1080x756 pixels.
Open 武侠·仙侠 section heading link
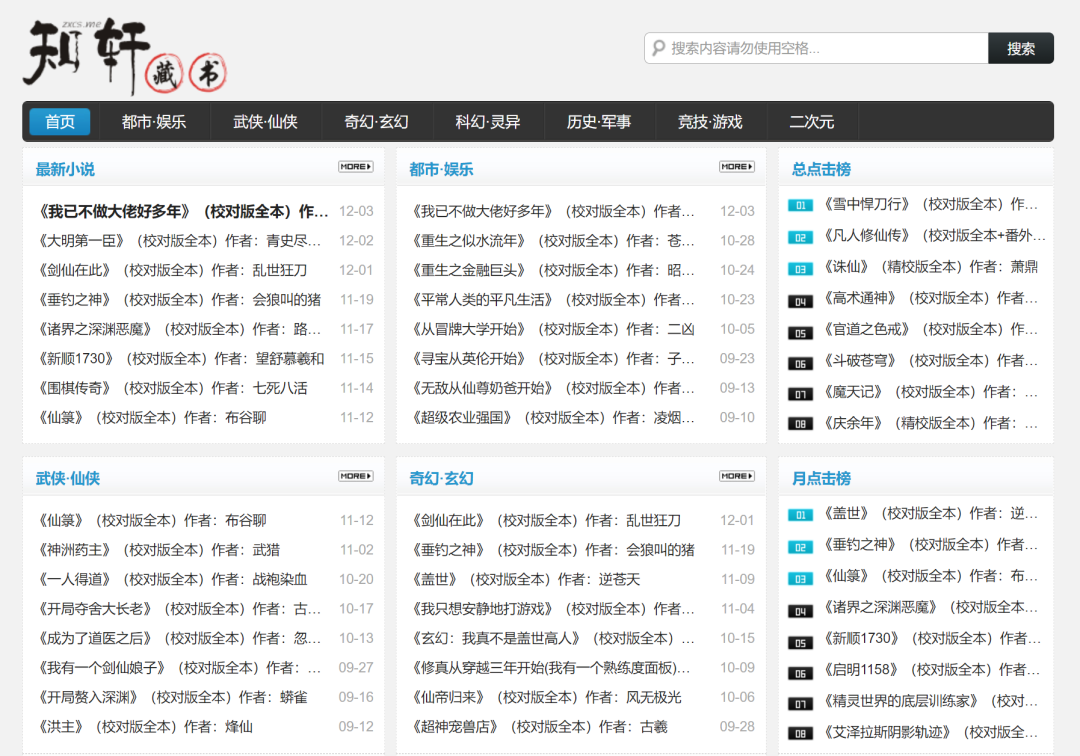68,479
